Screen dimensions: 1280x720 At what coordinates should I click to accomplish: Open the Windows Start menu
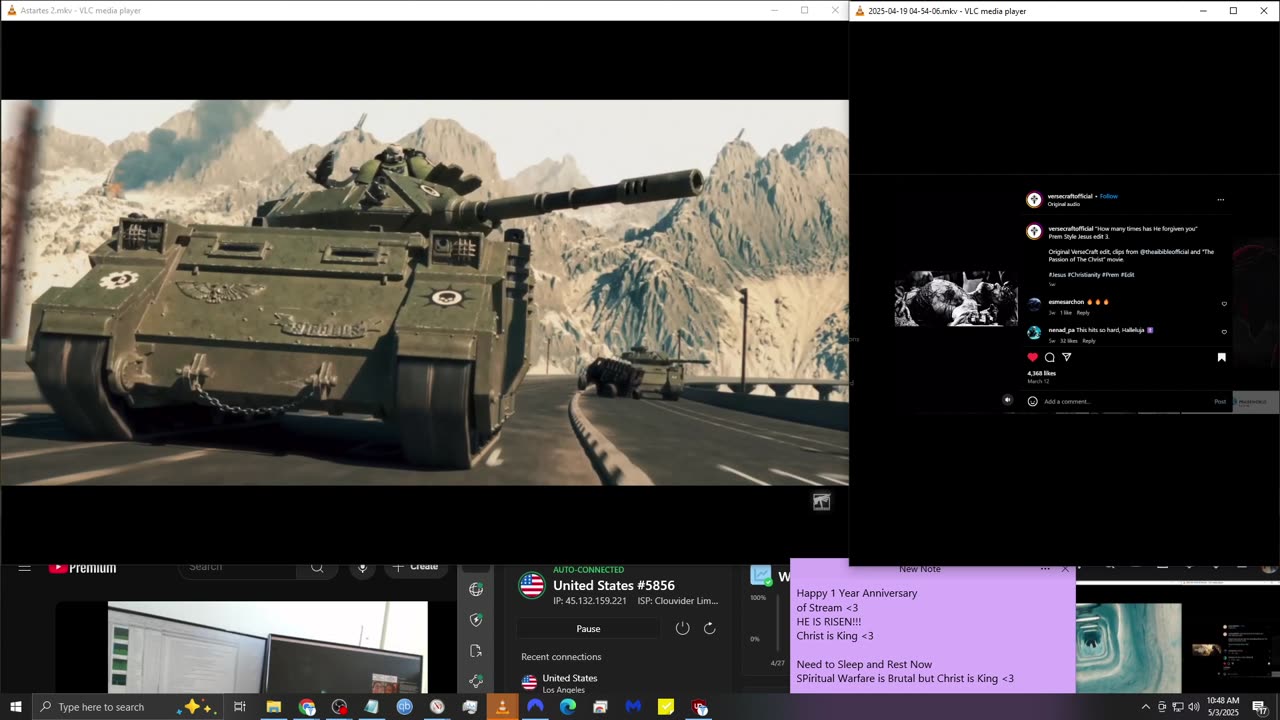click(15, 707)
